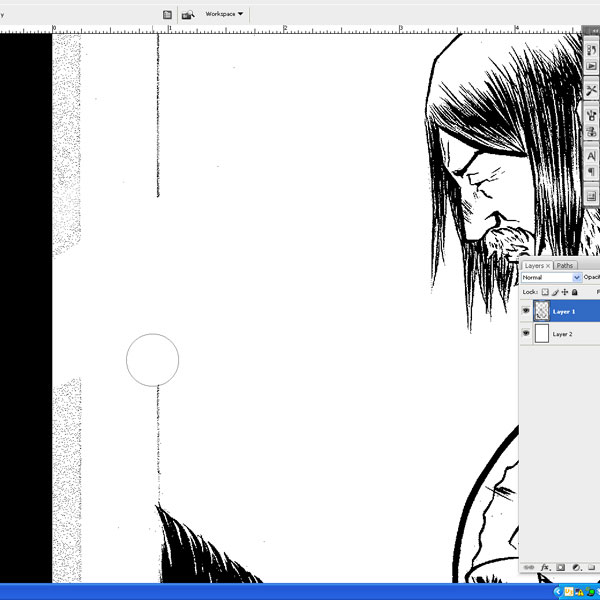The image size is (600, 600).
Task: Toggle visibility of Layer 2
Action: pyautogui.click(x=526, y=333)
